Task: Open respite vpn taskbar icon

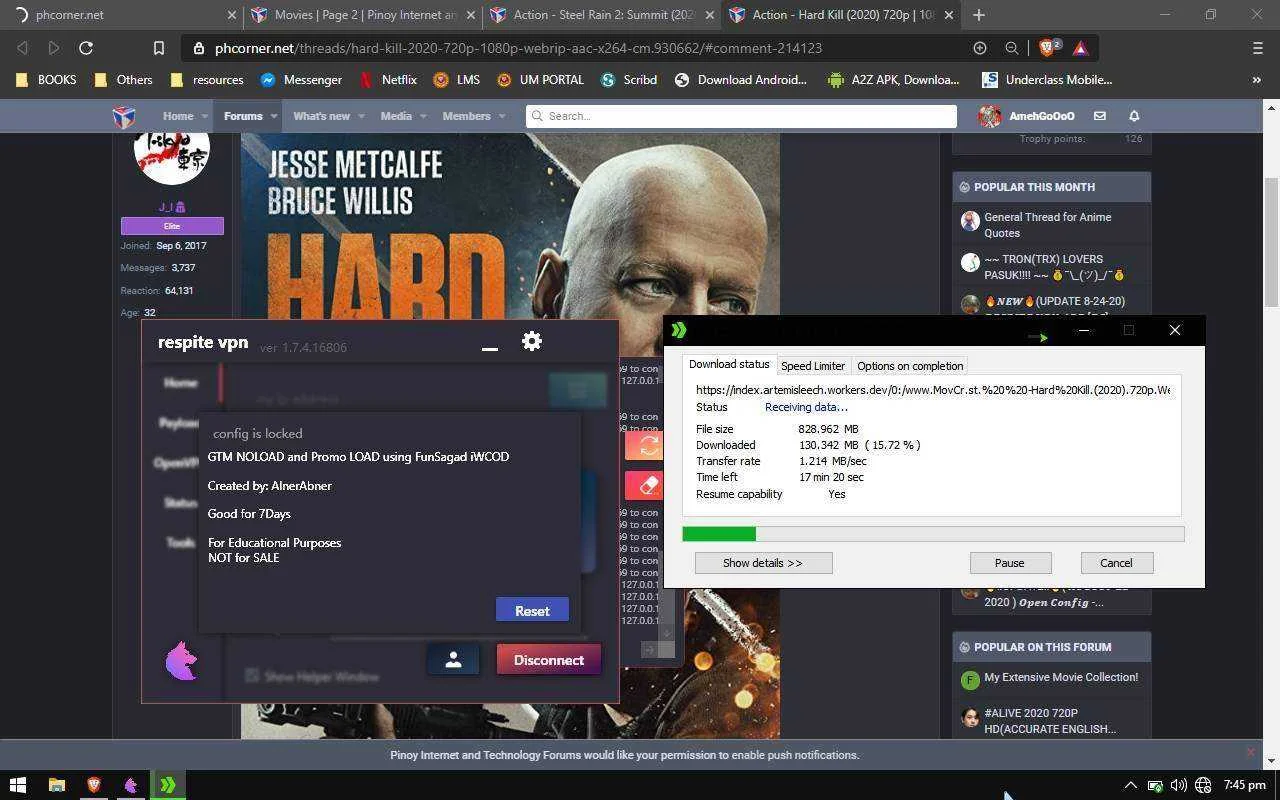Action: click(130, 785)
